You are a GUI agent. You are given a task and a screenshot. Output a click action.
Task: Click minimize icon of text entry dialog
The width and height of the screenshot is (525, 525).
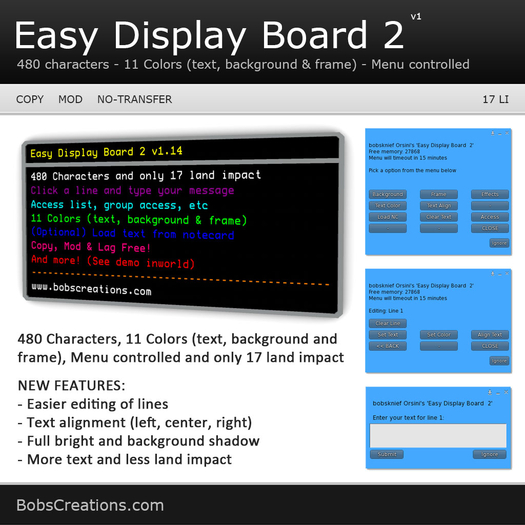pyautogui.click(x=498, y=392)
